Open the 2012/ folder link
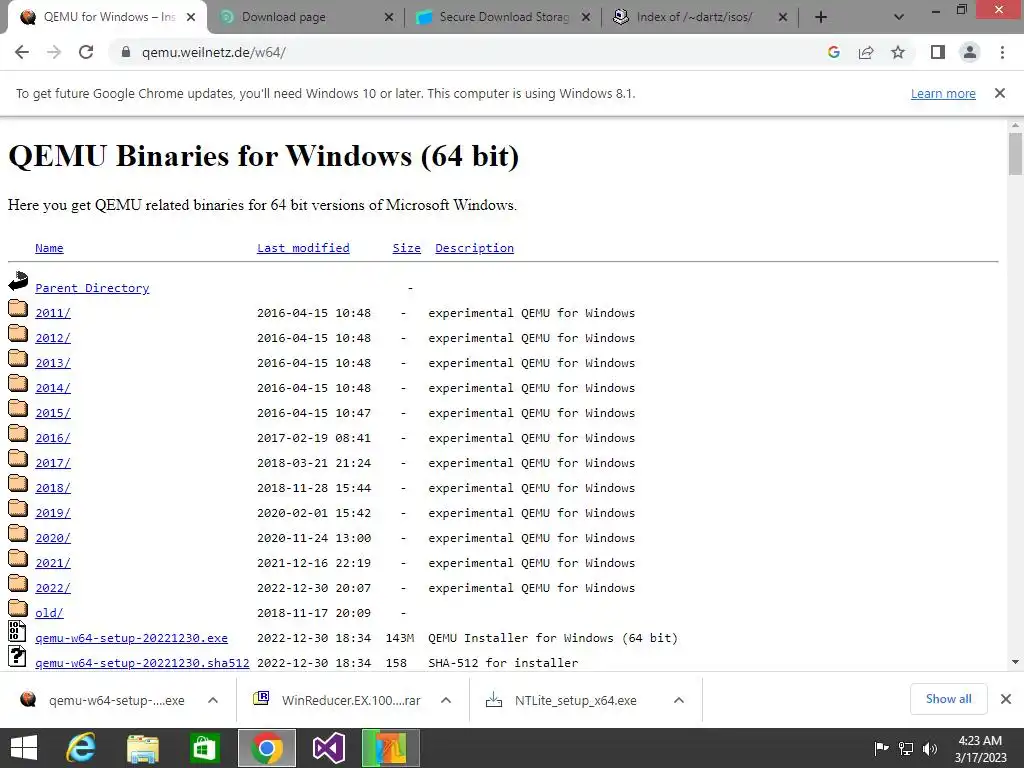Image resolution: width=1024 pixels, height=768 pixels. [53, 338]
